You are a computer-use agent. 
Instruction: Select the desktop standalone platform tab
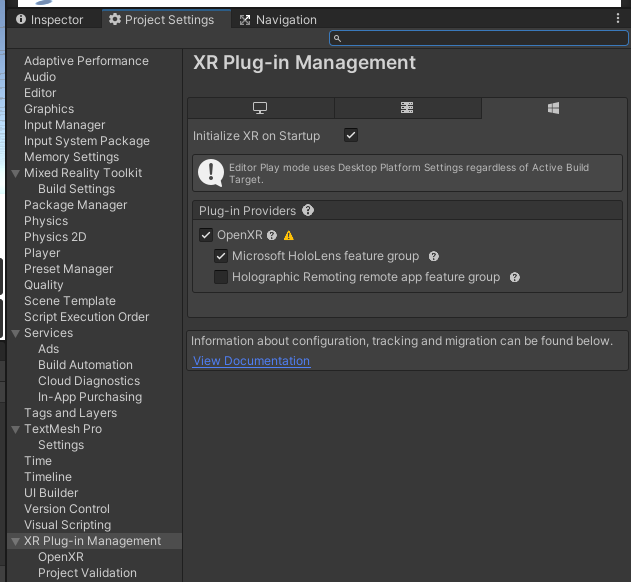coord(260,108)
